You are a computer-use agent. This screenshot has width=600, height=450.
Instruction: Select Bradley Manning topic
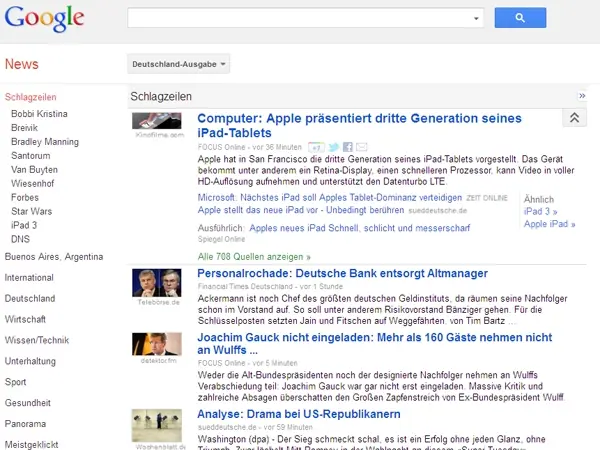coord(45,142)
